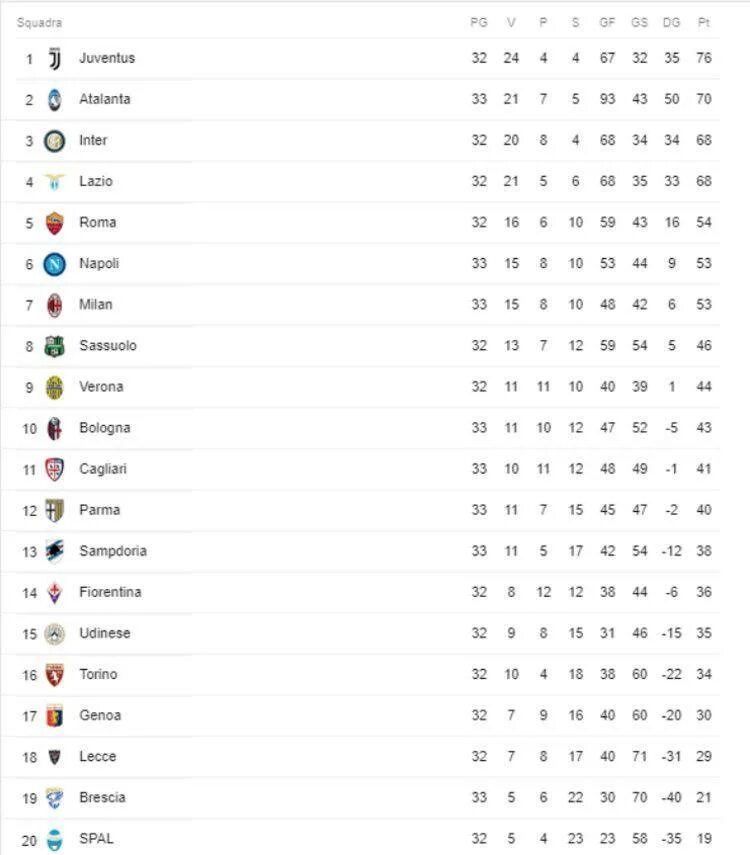This screenshot has height=855, width=750.
Task: Click the Roma club crest icon
Action: (55, 223)
